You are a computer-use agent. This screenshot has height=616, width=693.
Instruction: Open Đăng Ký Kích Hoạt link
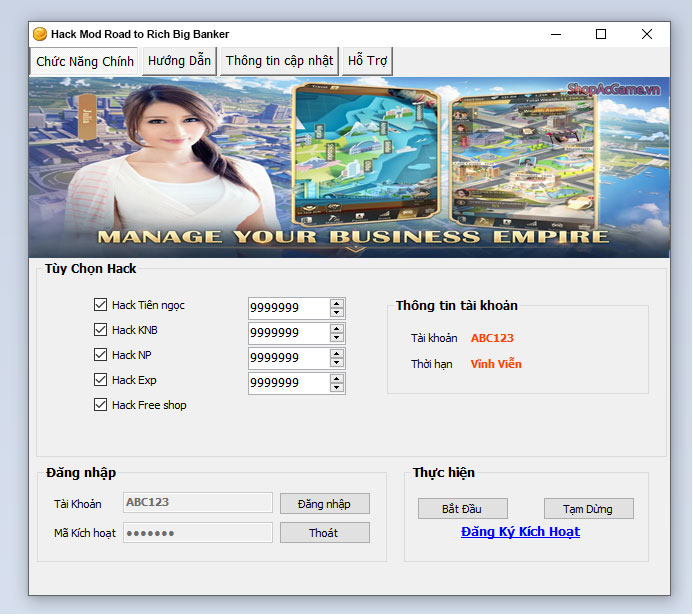coord(520,532)
